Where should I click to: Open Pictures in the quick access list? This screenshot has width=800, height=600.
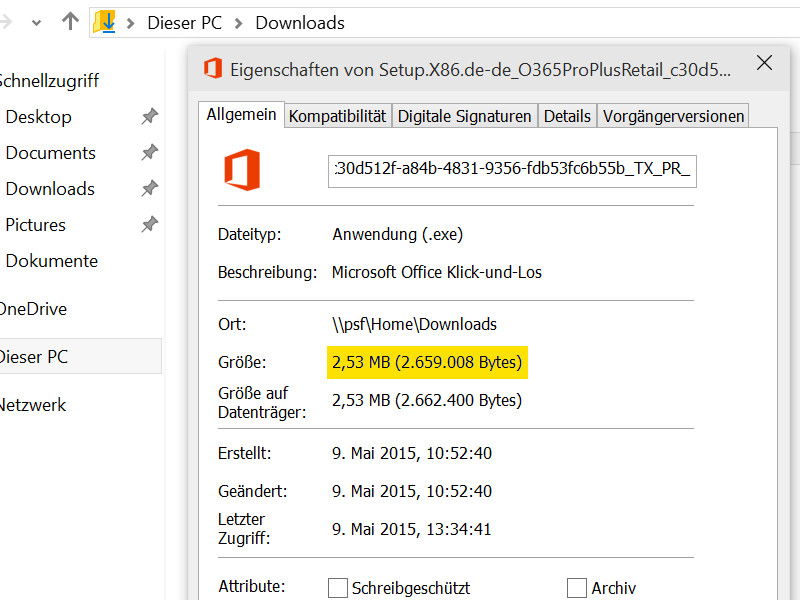point(36,225)
